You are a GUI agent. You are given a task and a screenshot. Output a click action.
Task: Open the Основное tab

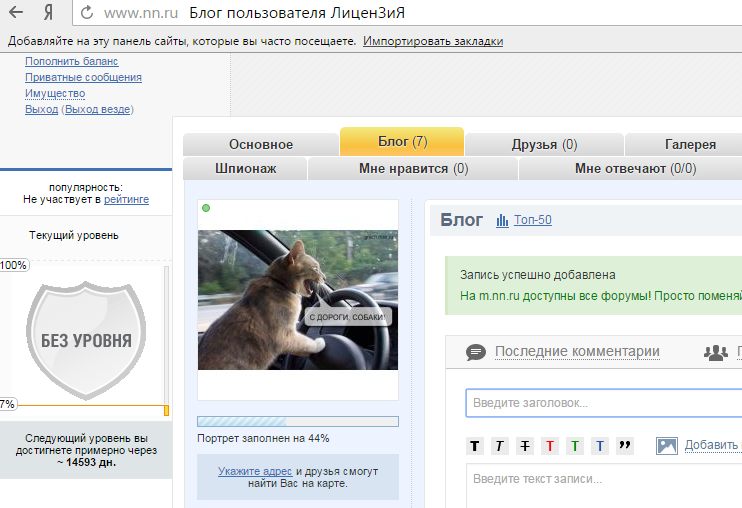click(261, 144)
